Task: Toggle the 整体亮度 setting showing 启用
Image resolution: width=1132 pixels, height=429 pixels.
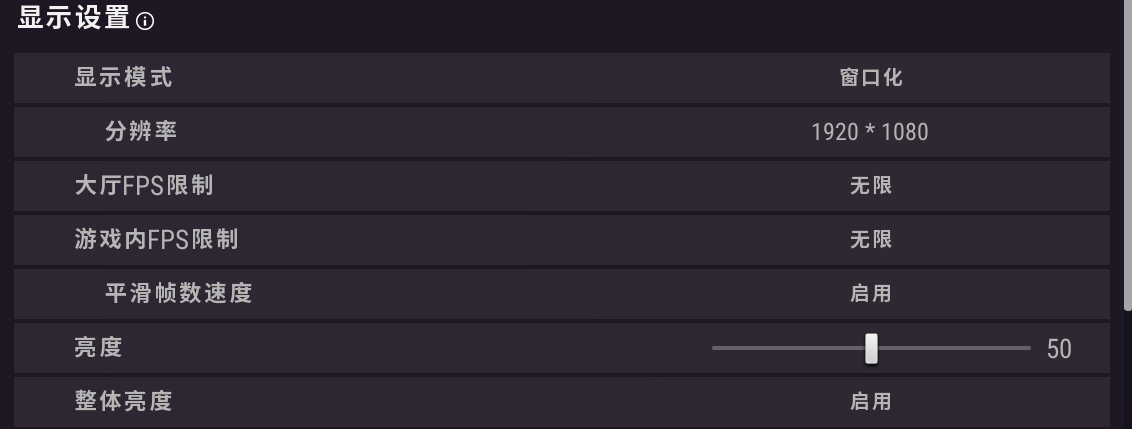Action: 870,401
